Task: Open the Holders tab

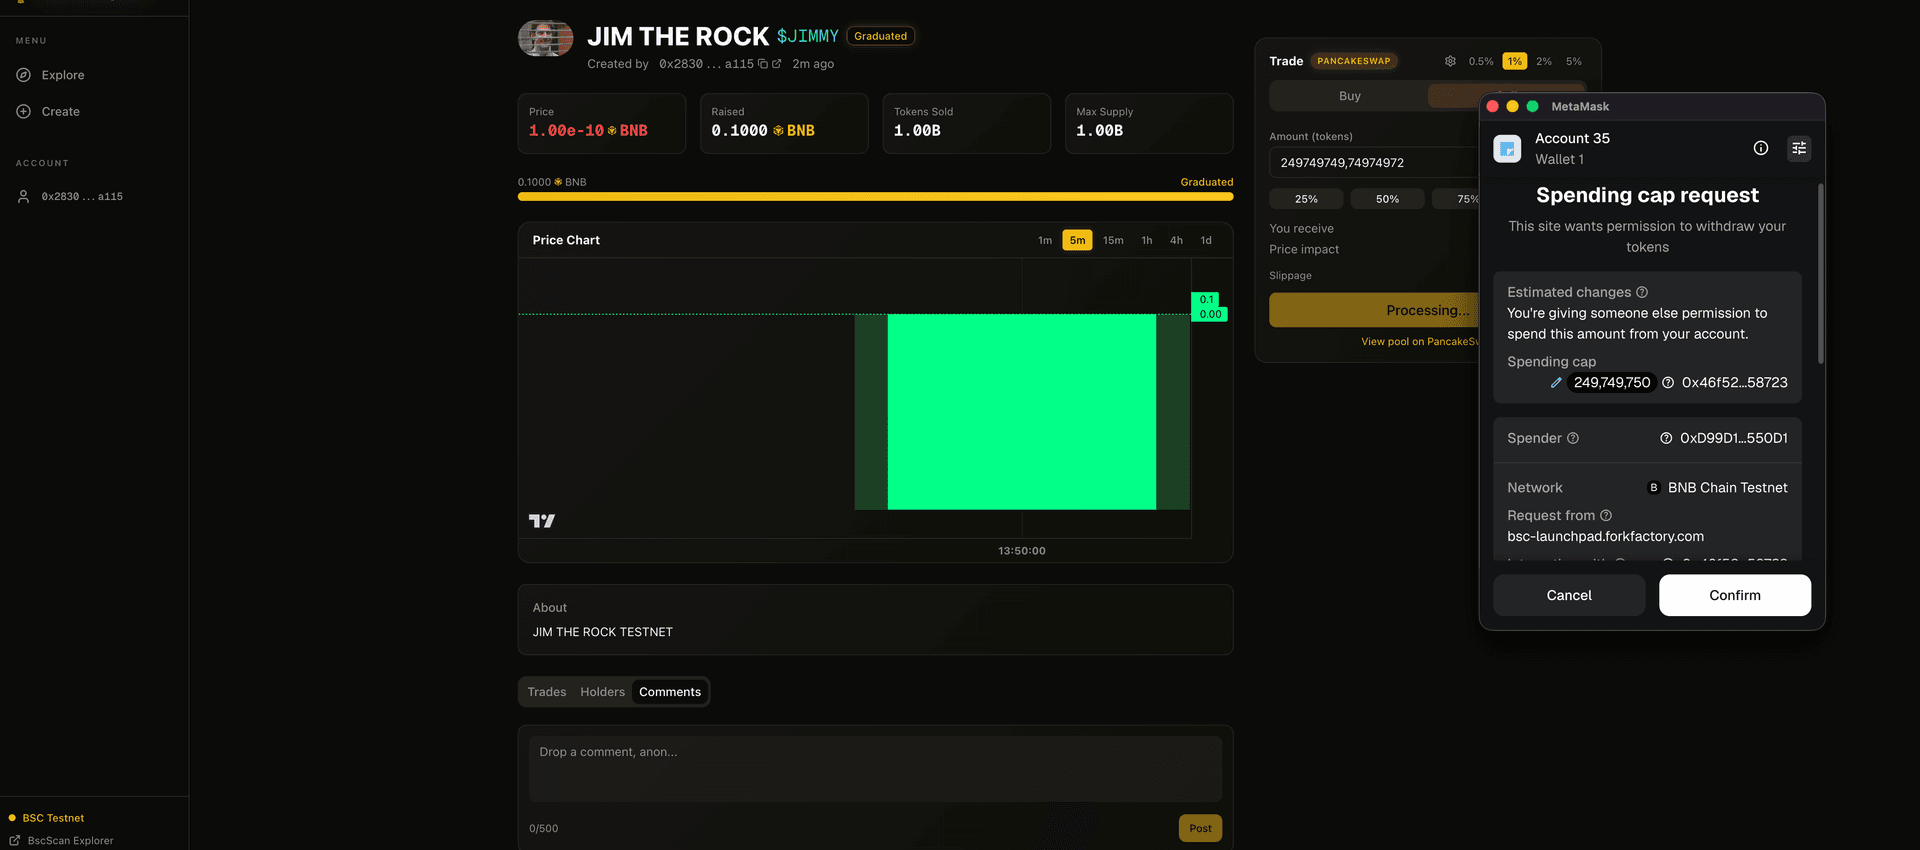Action: (602, 692)
